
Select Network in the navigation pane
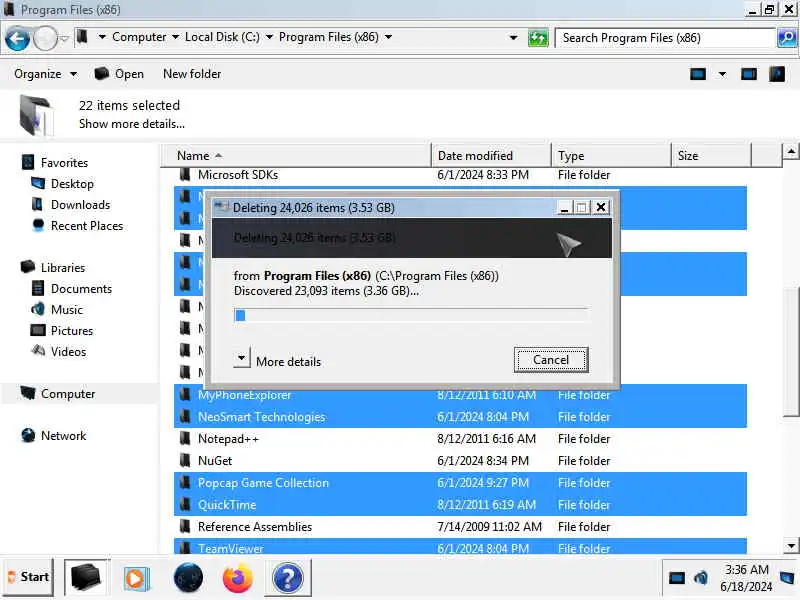(x=63, y=436)
